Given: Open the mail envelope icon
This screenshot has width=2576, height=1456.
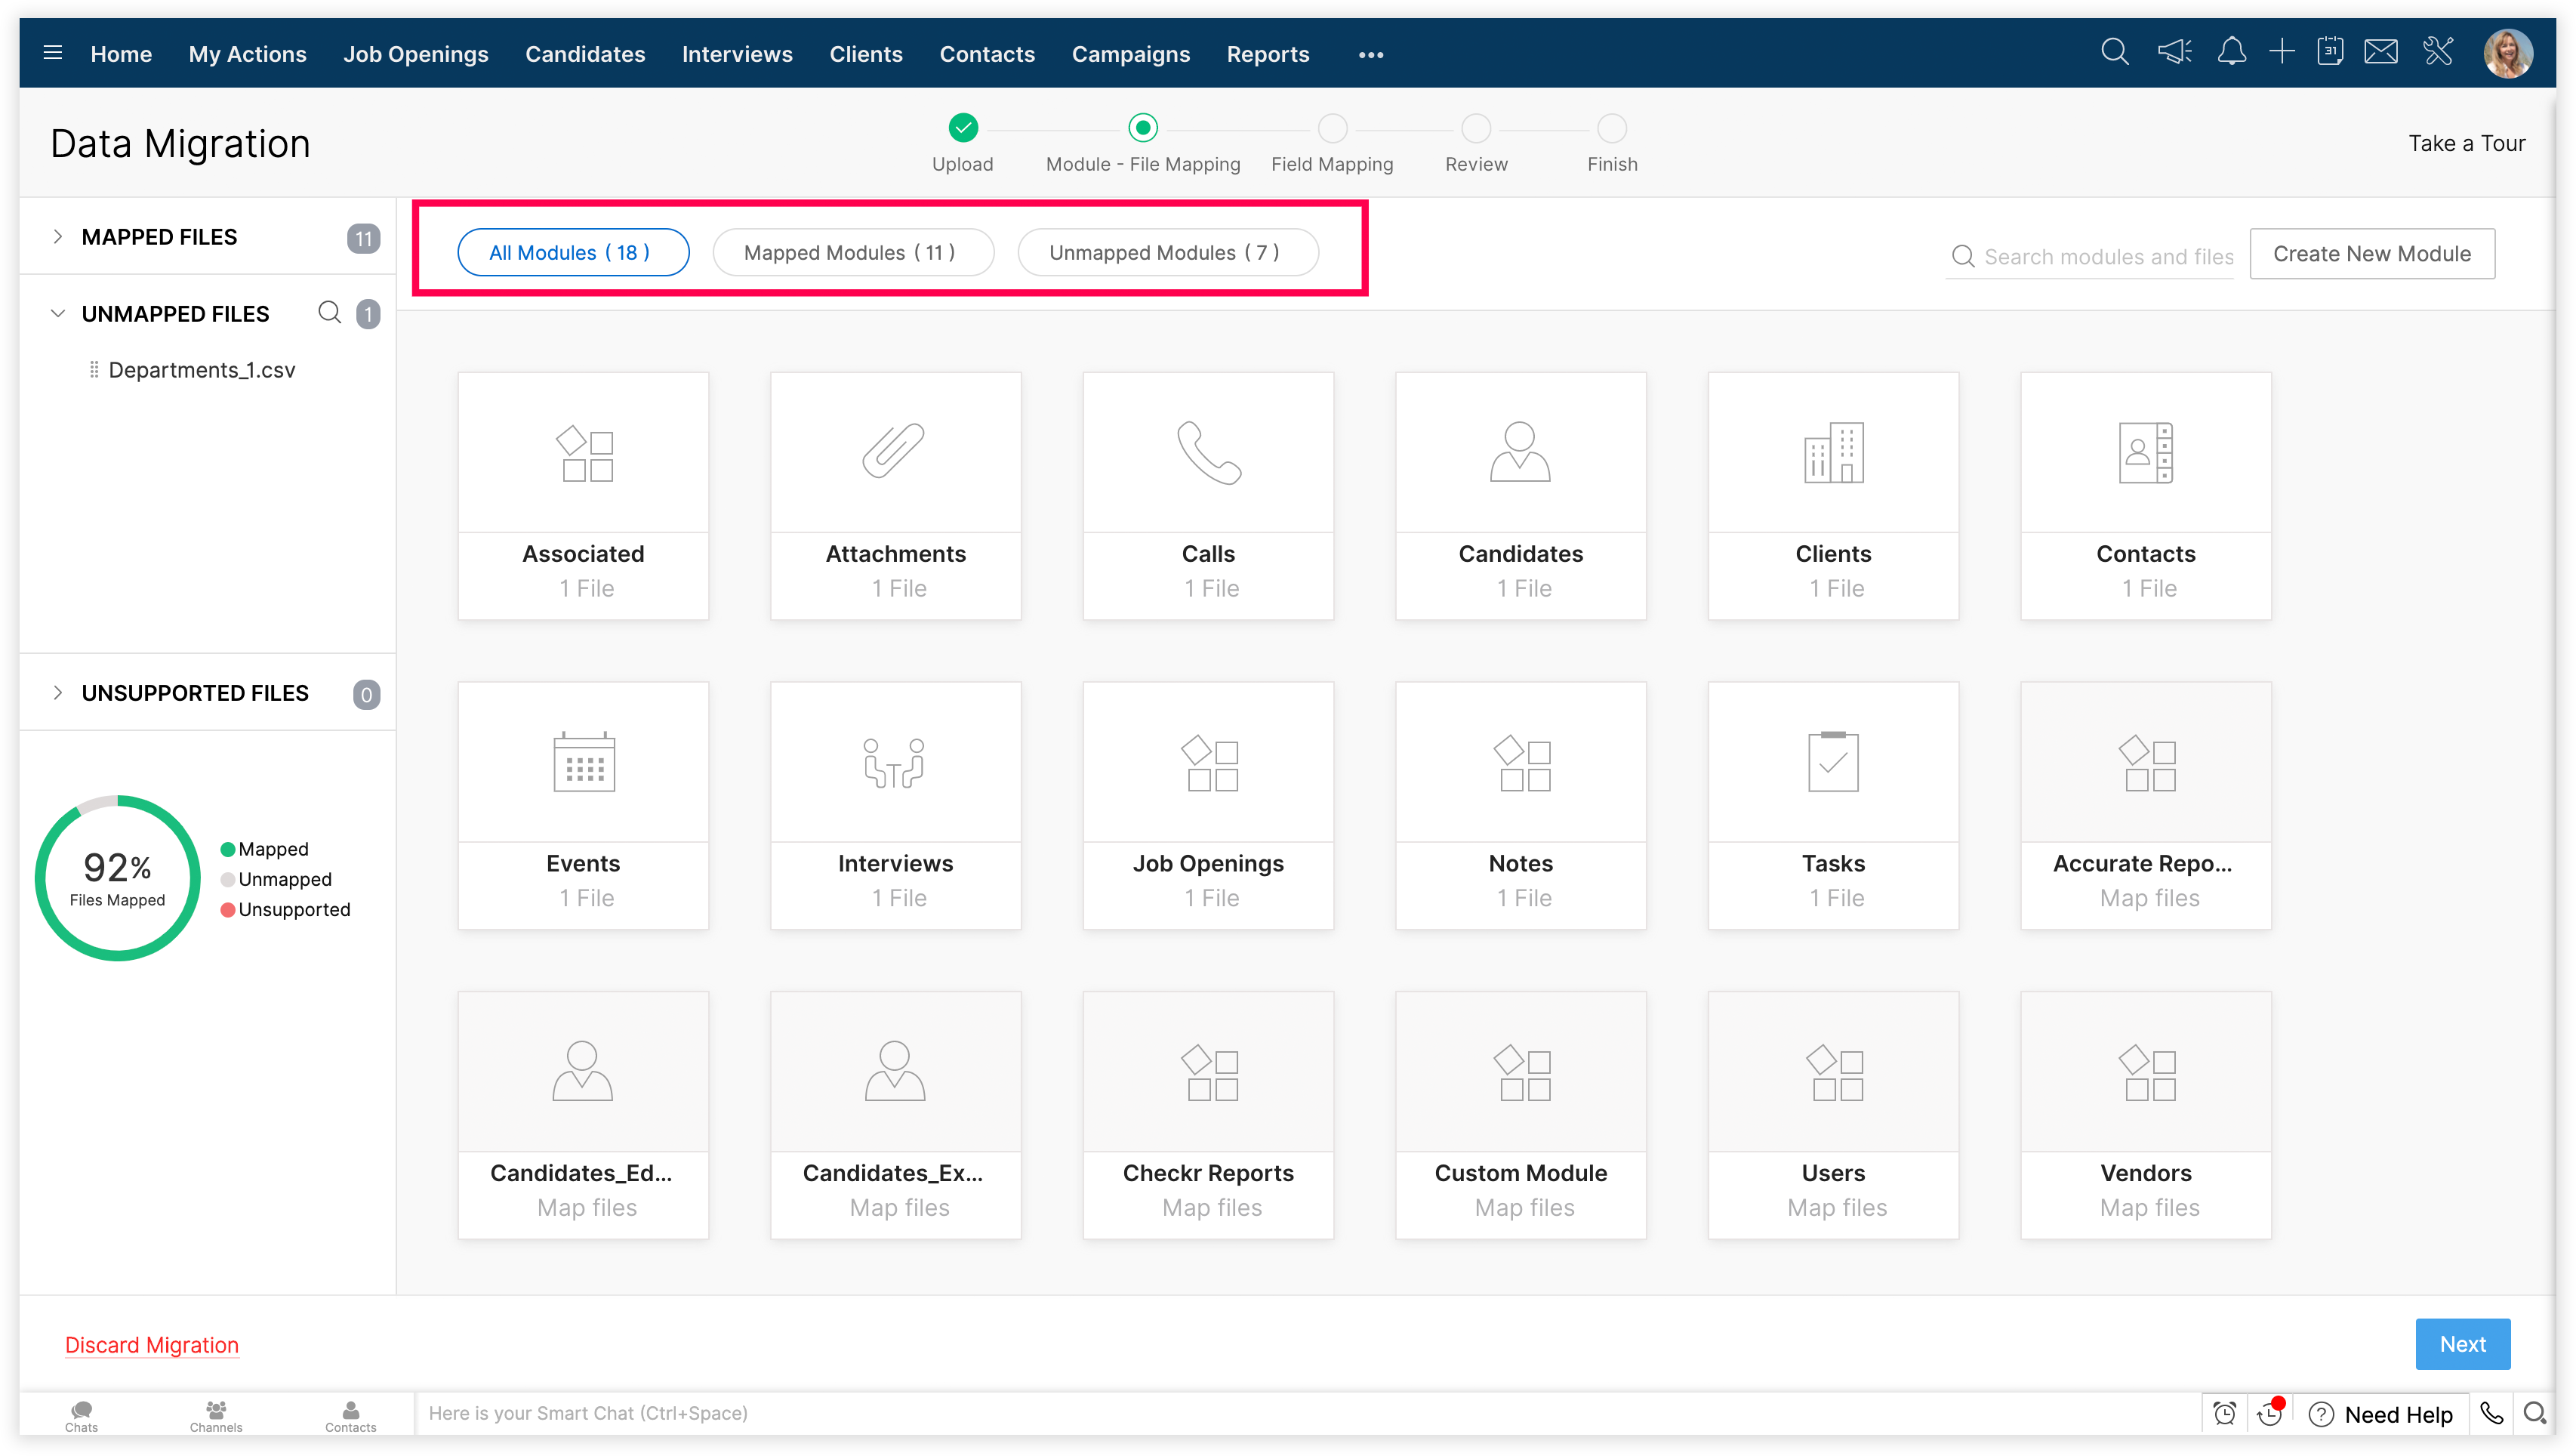Looking at the screenshot, I should tap(2380, 52).
